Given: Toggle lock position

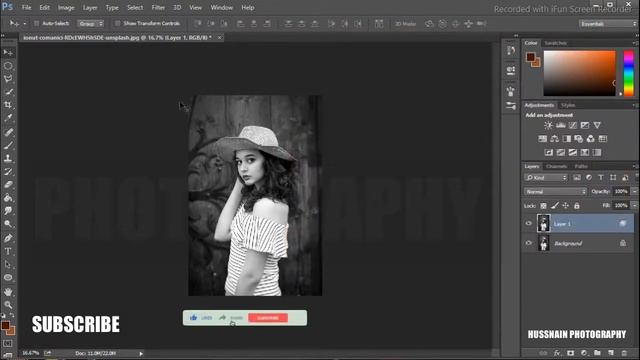Looking at the screenshot, I should (x=566, y=206).
